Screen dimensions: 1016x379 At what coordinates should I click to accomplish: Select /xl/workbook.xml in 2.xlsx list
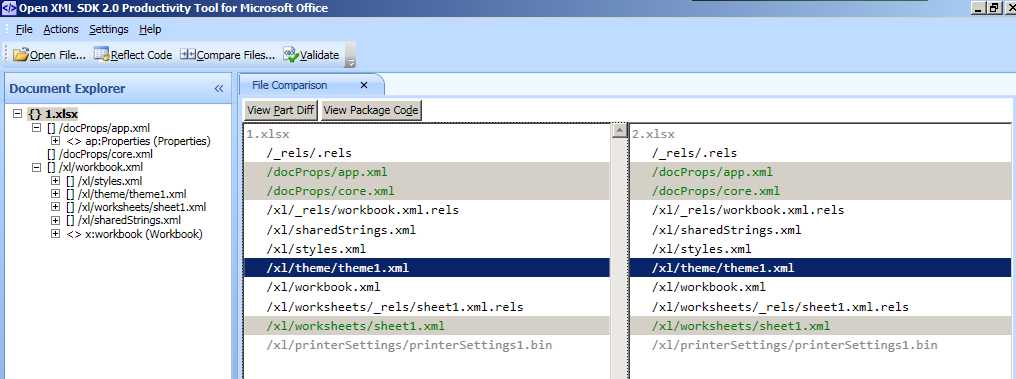click(x=820, y=287)
